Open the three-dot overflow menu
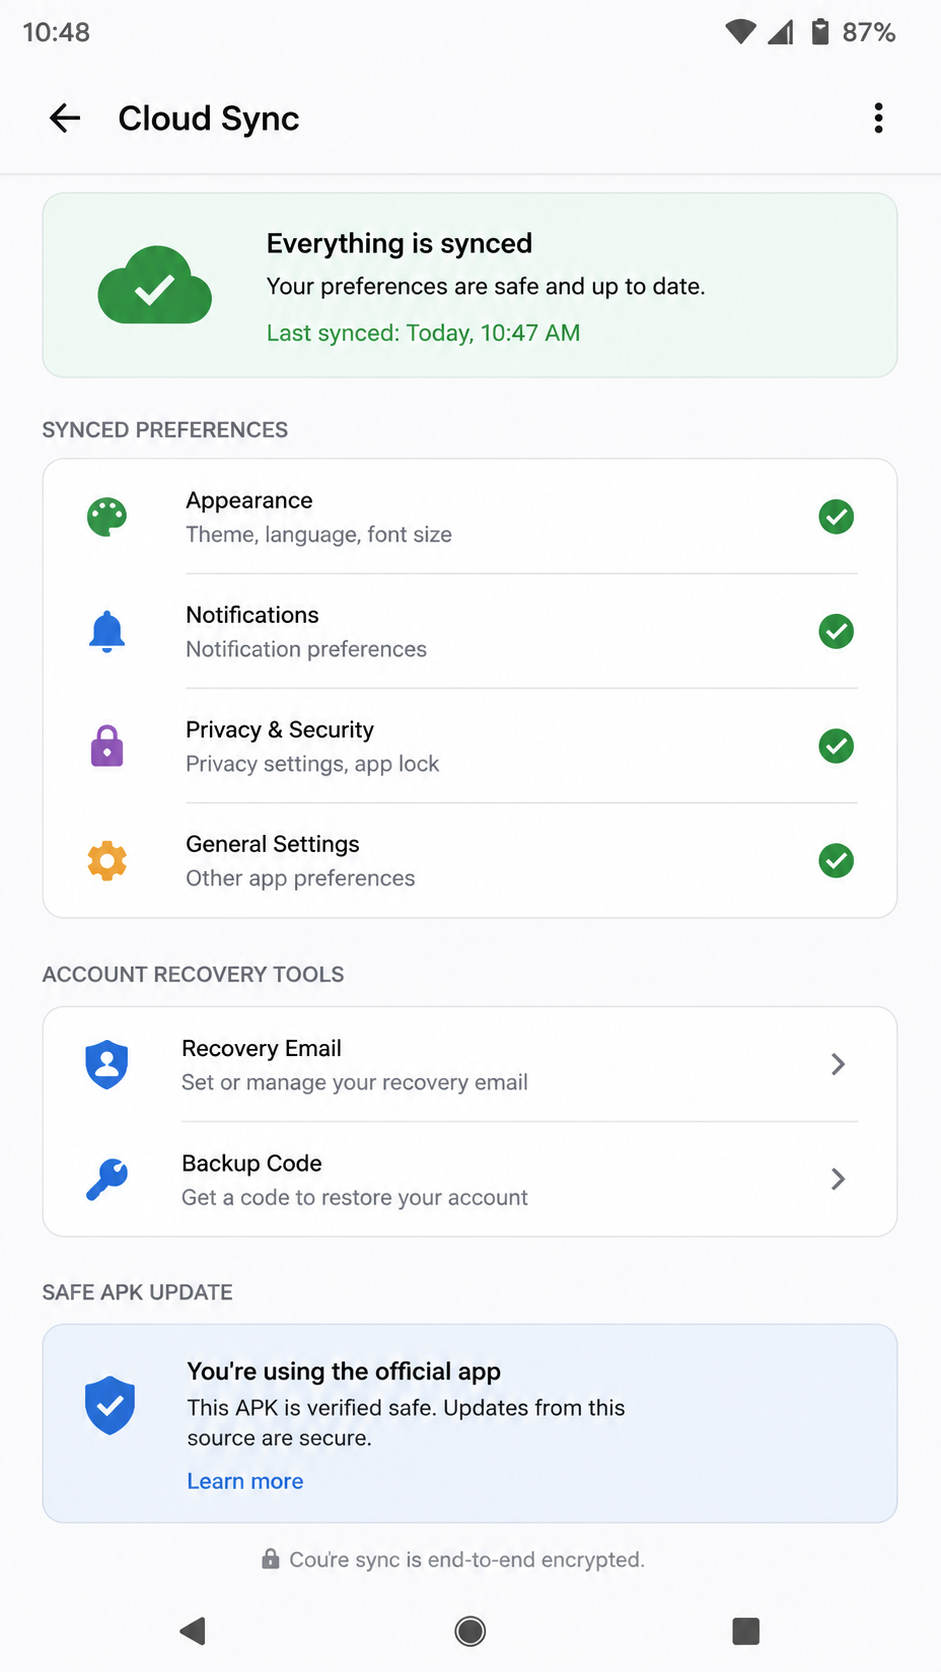The width and height of the screenshot is (941, 1672). pos(878,118)
